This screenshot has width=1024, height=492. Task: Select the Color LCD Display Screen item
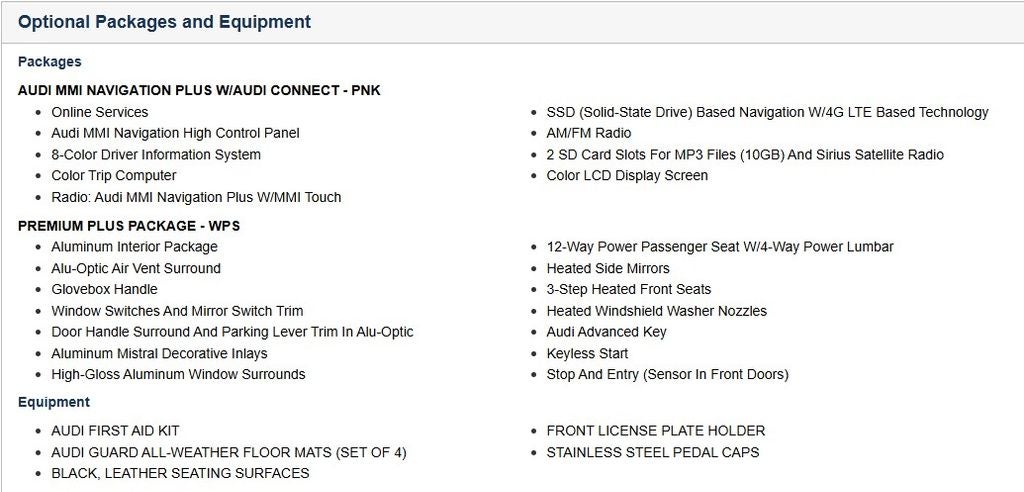pos(627,176)
